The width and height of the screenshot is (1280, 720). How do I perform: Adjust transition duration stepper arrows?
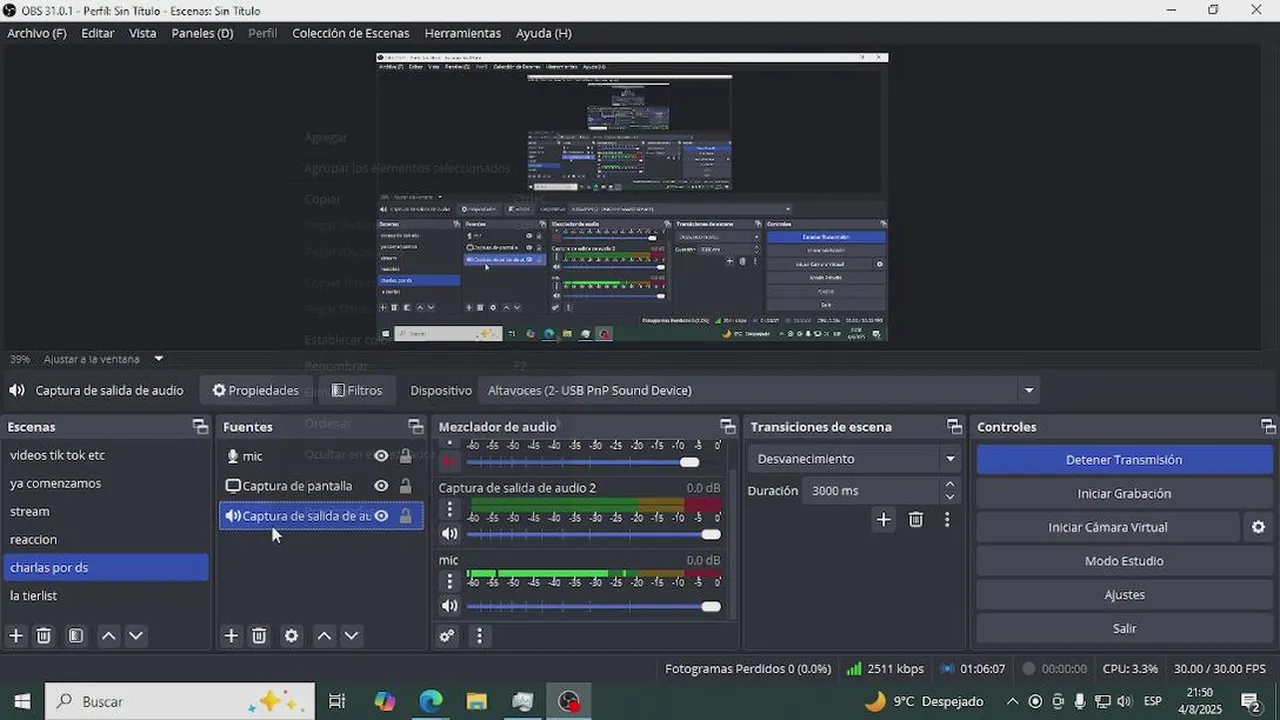[x=949, y=490]
